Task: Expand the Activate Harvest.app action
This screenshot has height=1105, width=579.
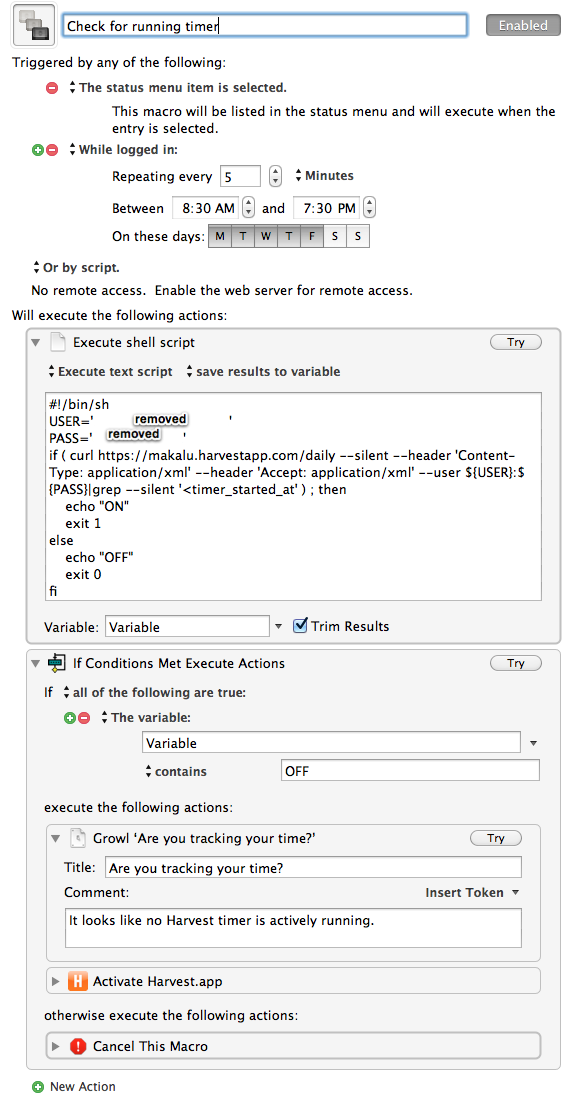Action: pyautogui.click(x=56, y=981)
